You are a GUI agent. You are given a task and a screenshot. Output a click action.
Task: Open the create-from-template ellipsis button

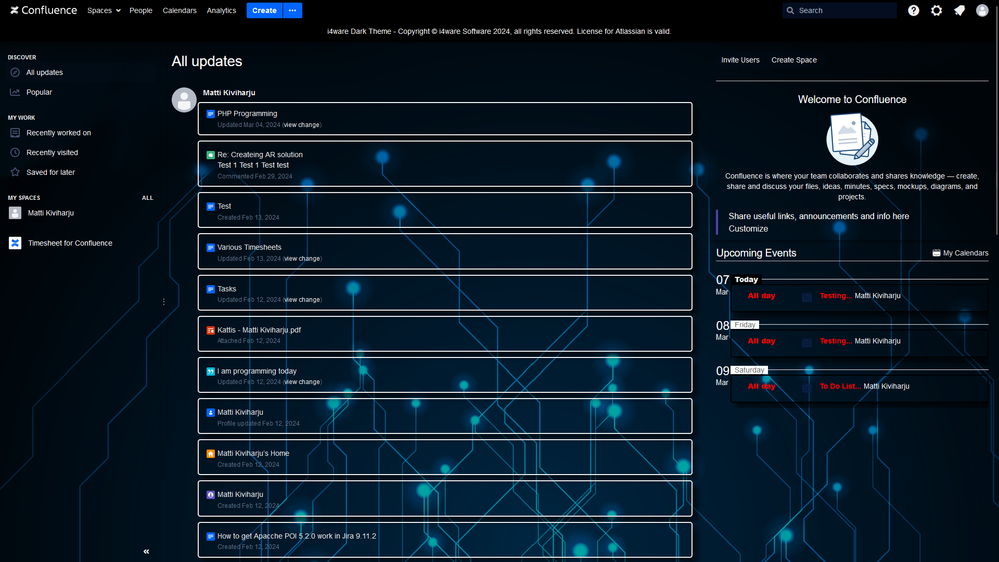[292, 10]
